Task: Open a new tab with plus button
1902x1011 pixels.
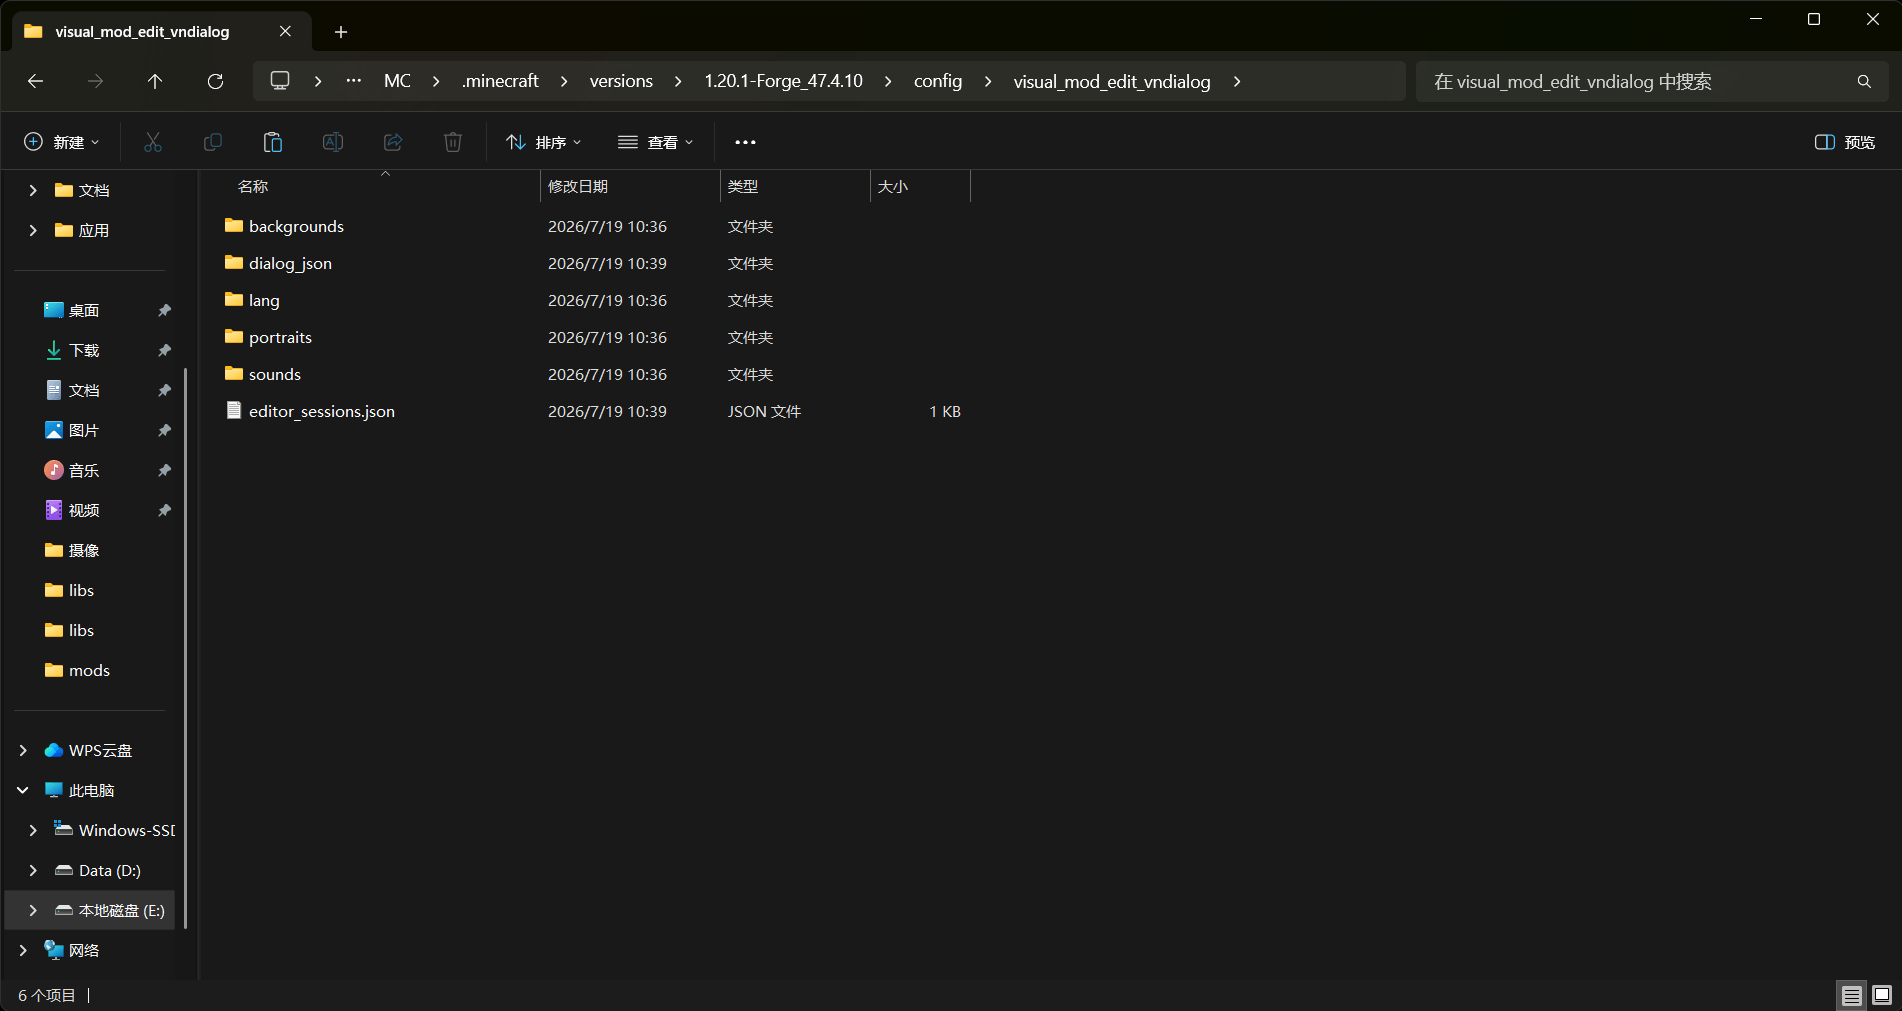Action: pyautogui.click(x=341, y=32)
